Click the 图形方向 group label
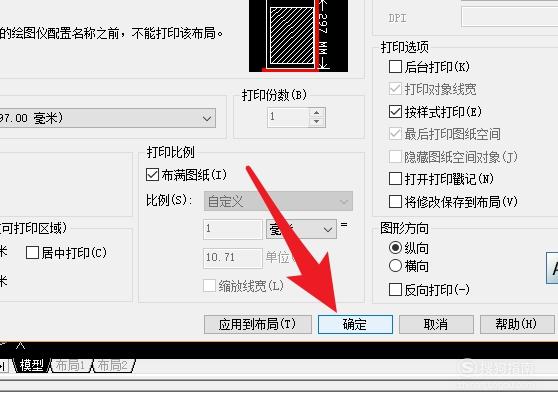This screenshot has height=414, width=558. click(x=404, y=228)
